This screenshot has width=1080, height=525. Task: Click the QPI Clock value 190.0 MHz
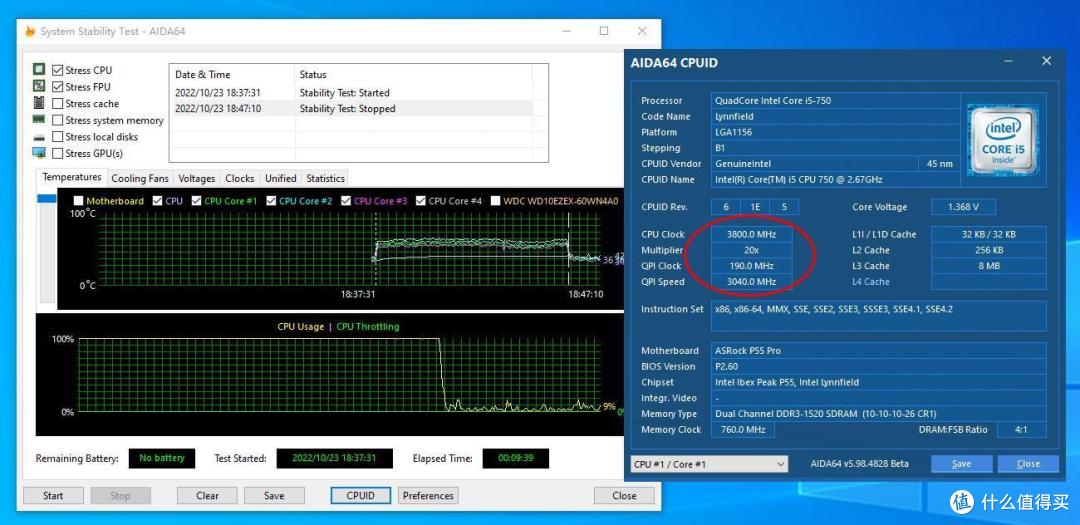(x=751, y=266)
